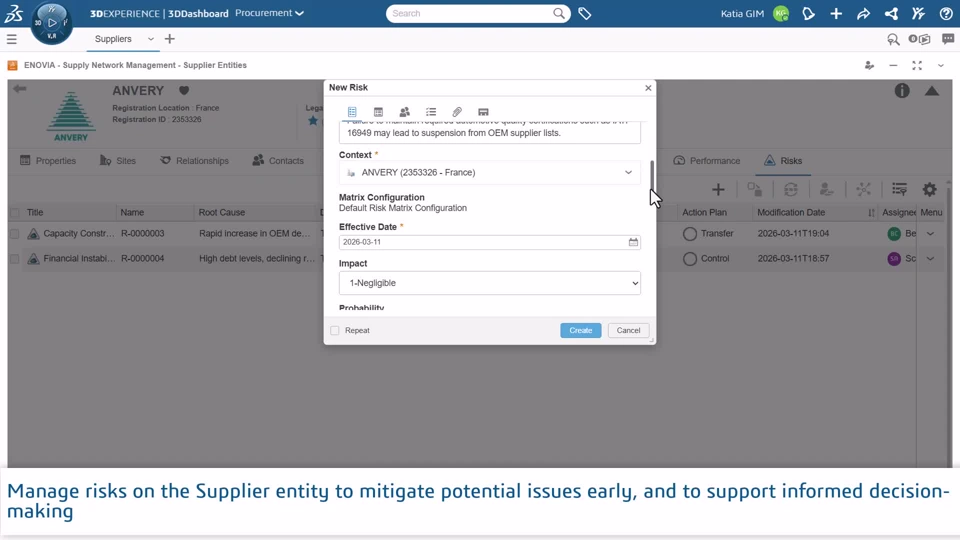Enable the Repeat checkbox

[335, 331]
